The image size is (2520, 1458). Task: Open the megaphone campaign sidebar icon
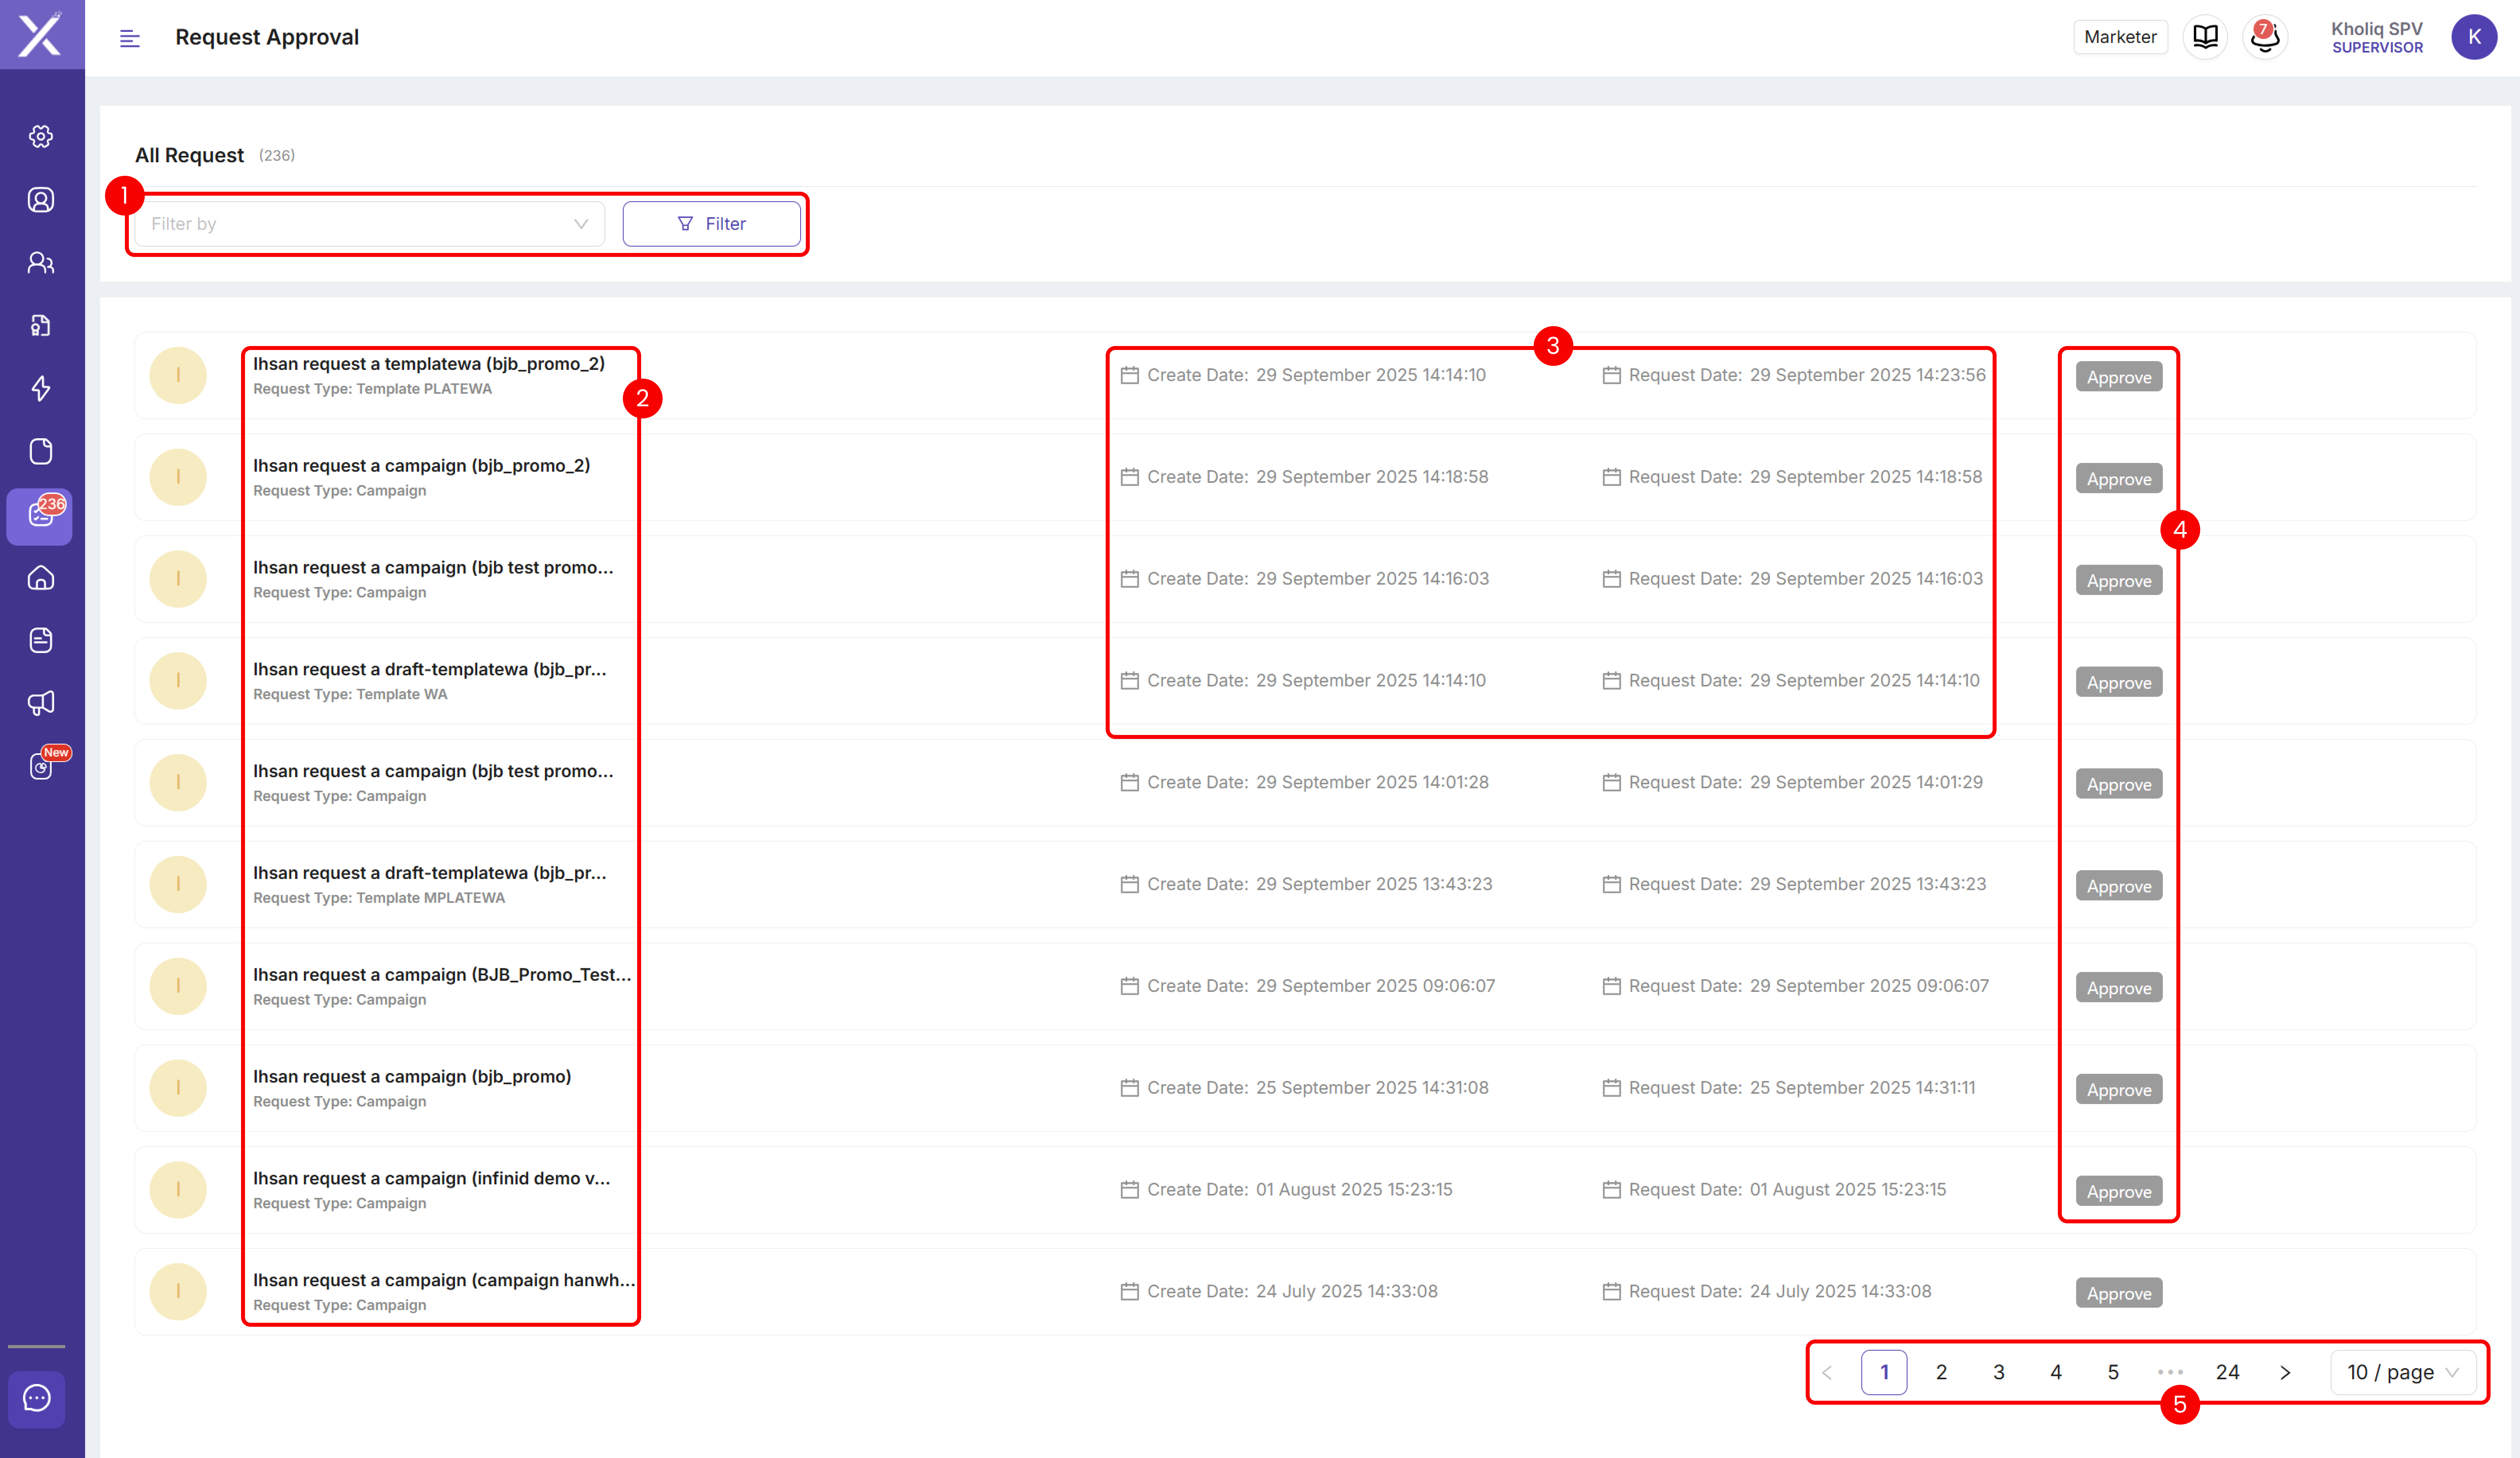pyautogui.click(x=41, y=703)
